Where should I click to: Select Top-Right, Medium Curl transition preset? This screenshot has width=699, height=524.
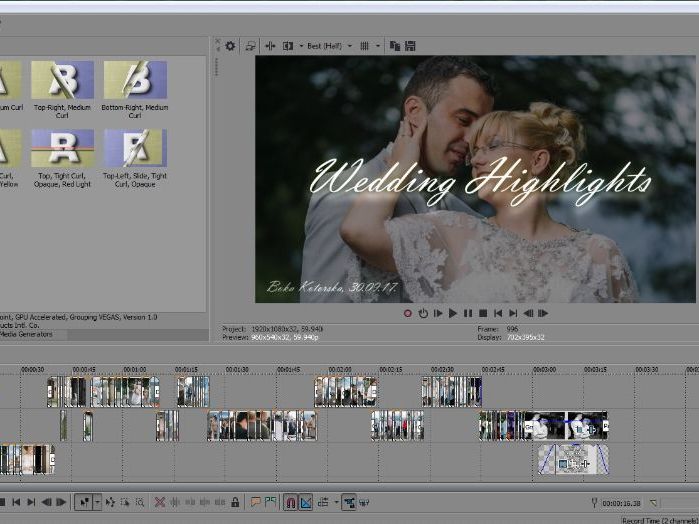(62, 90)
